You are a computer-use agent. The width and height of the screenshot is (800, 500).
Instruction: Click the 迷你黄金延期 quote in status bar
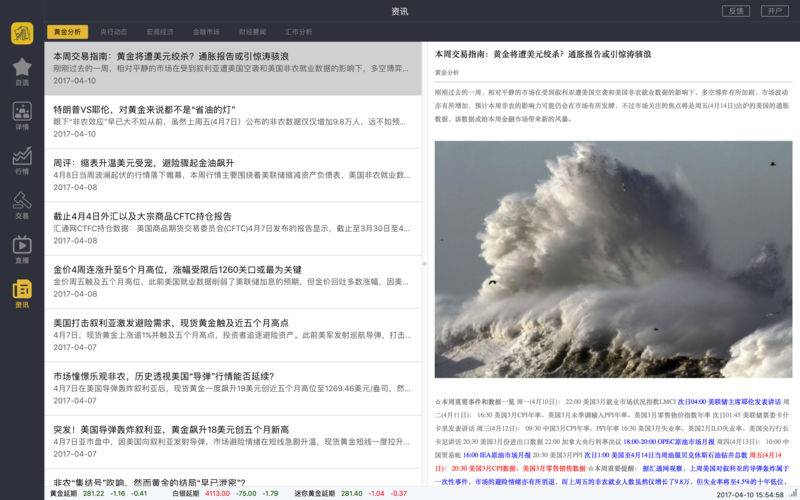[x=351, y=493]
